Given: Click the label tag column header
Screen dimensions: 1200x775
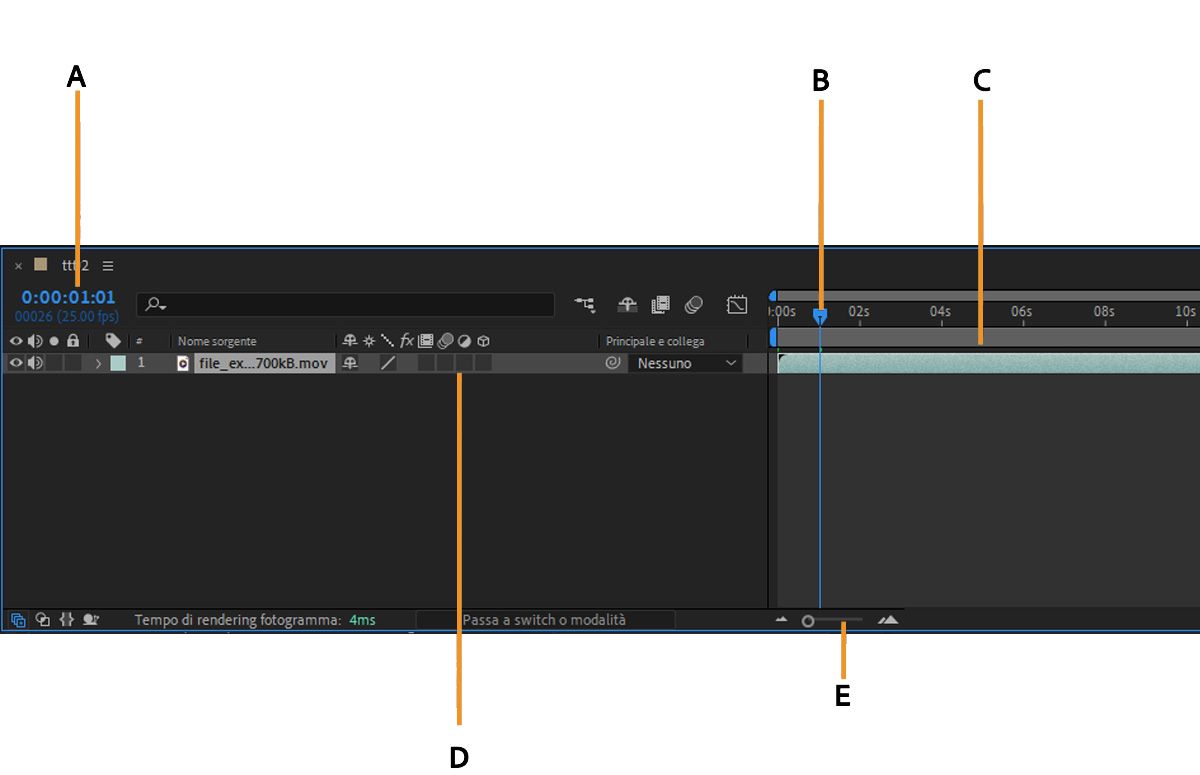Looking at the screenshot, I should [x=113, y=341].
